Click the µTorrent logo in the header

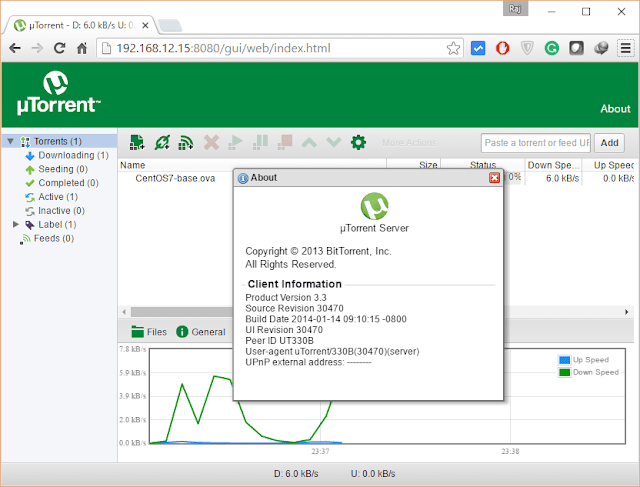coord(58,93)
